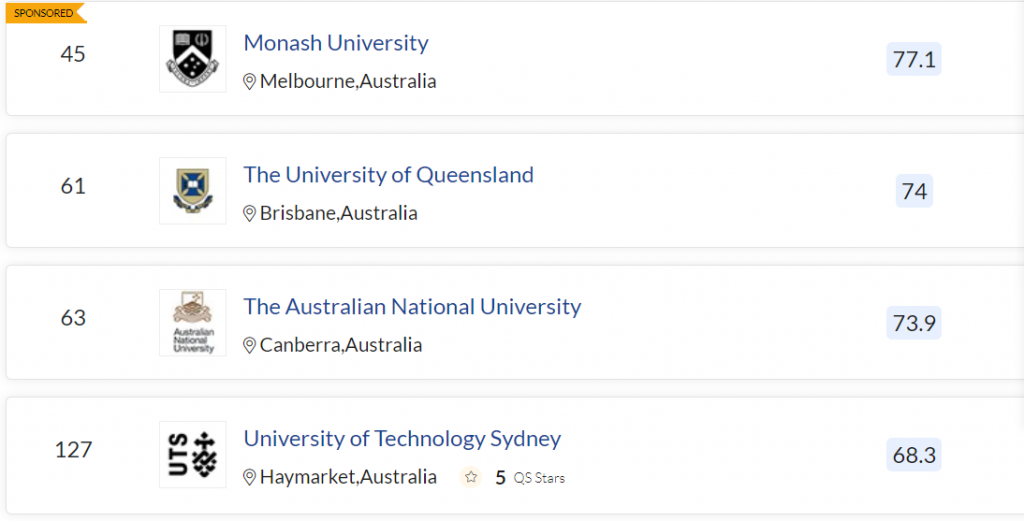Screen dimensions: 1024x521
Task: Click the UTS logo
Action: [x=193, y=455]
